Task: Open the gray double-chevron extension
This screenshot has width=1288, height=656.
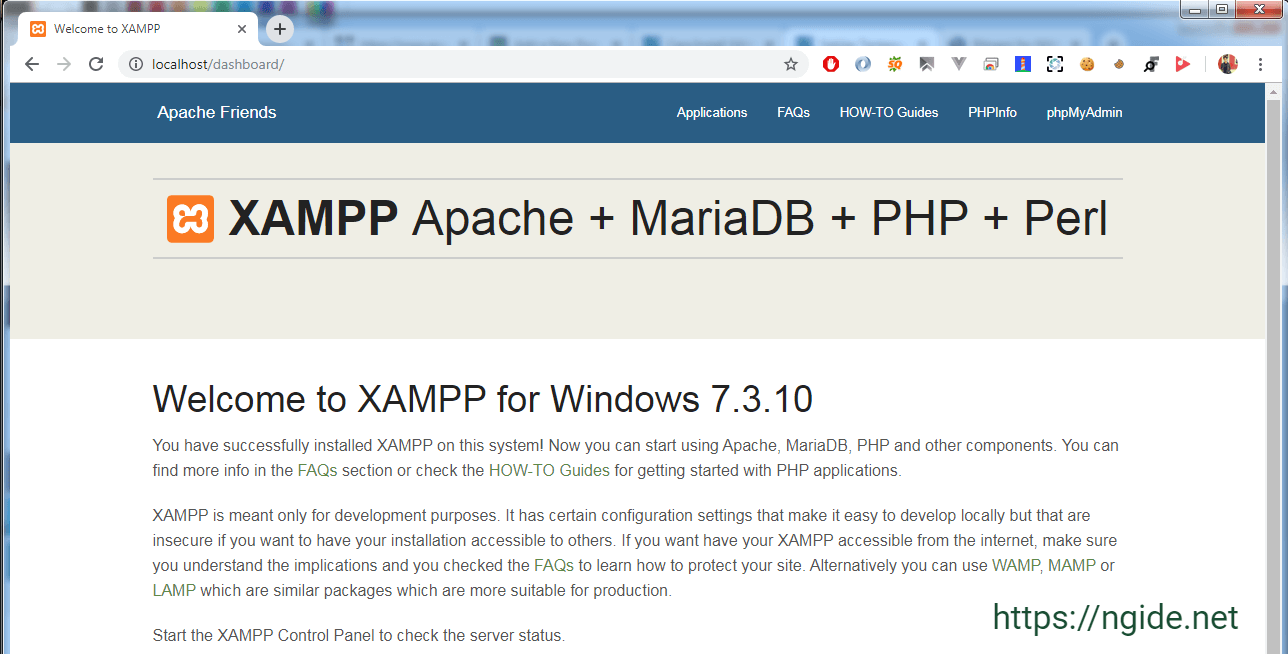Action: pyautogui.click(x=927, y=64)
